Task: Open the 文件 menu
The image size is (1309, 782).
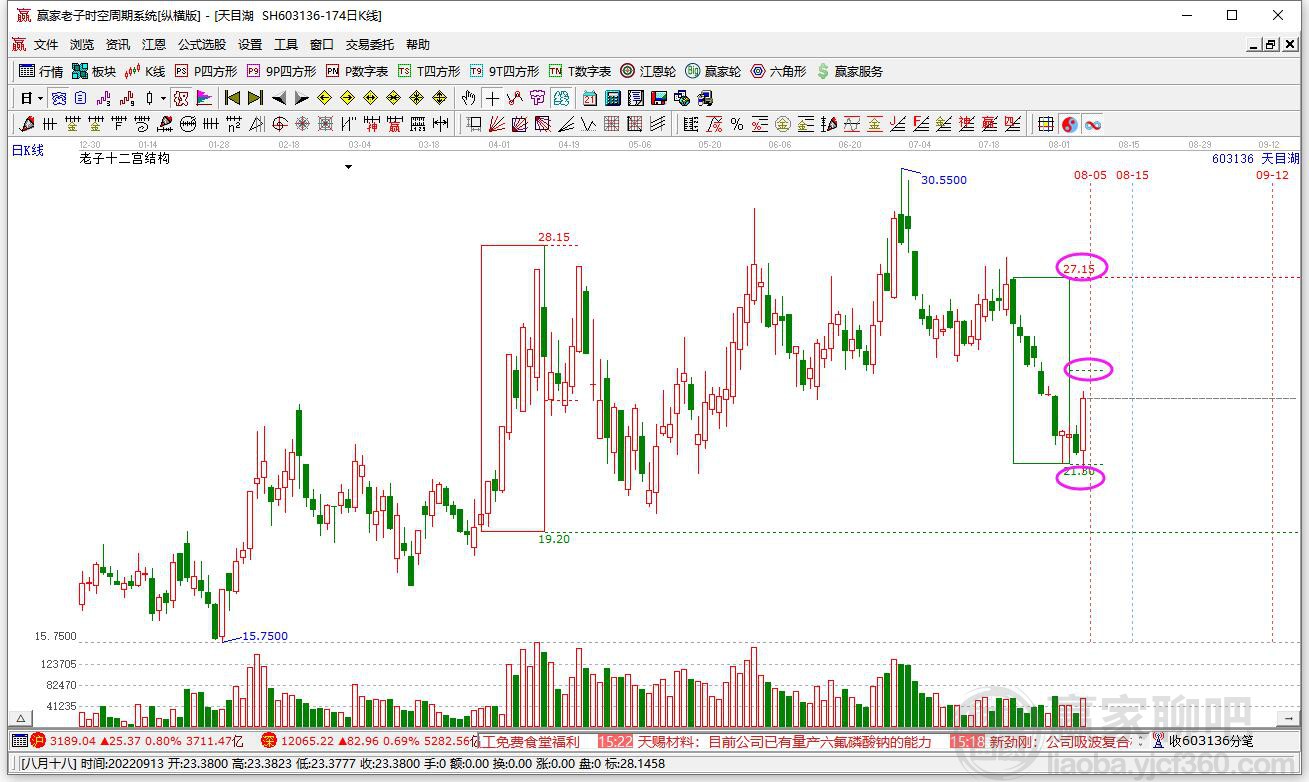Action: click(46, 45)
